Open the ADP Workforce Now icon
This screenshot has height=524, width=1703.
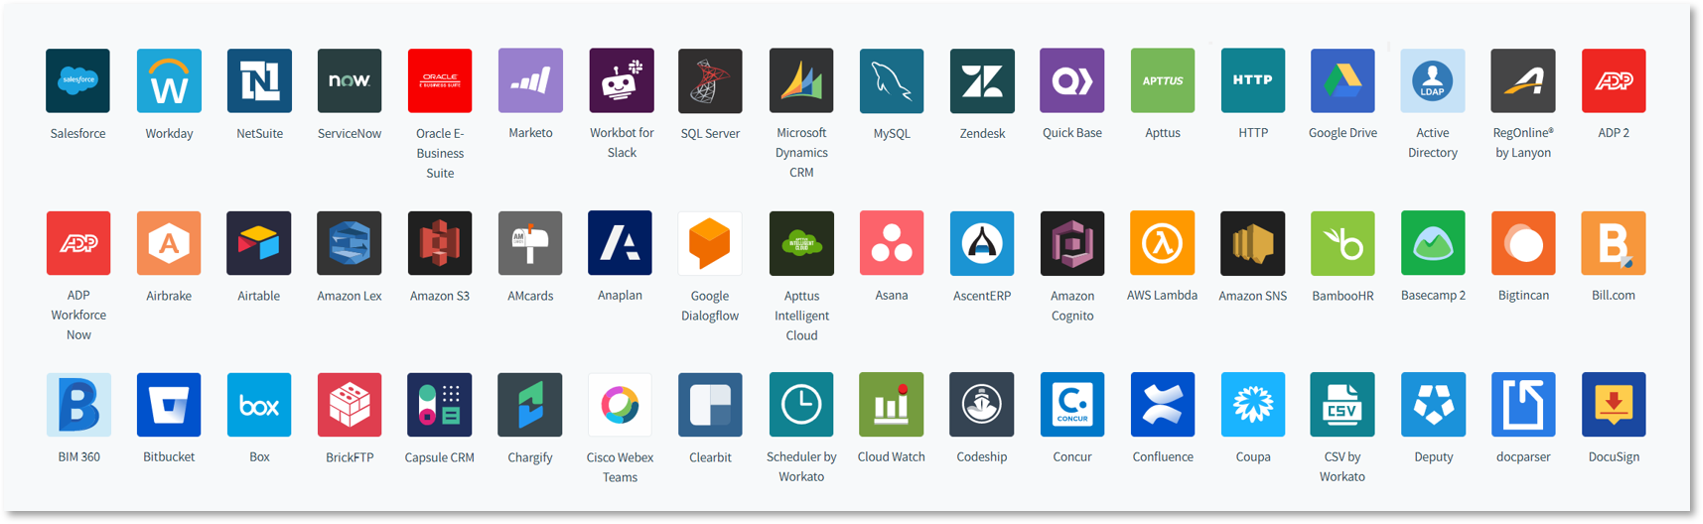(78, 243)
